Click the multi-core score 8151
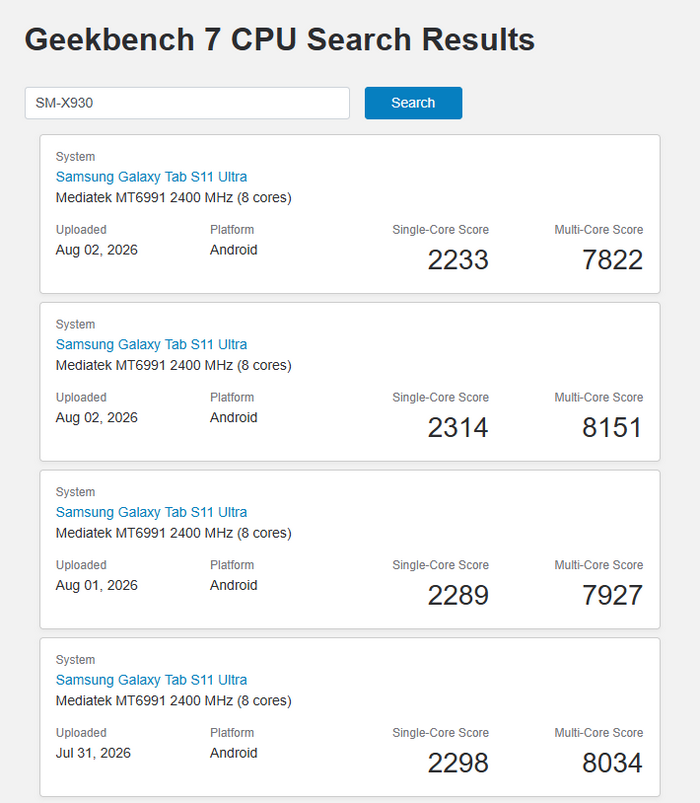 [x=612, y=427]
